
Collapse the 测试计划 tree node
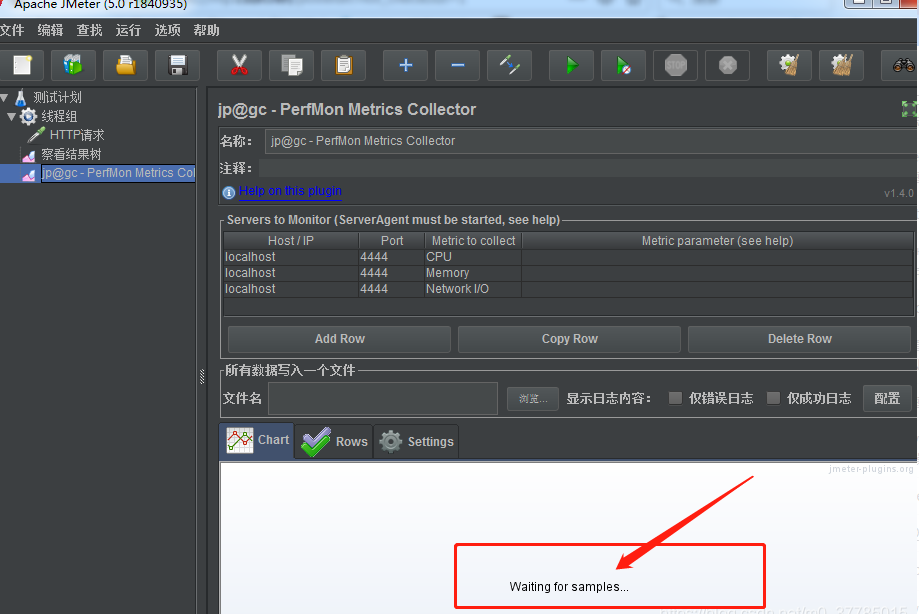point(4,97)
